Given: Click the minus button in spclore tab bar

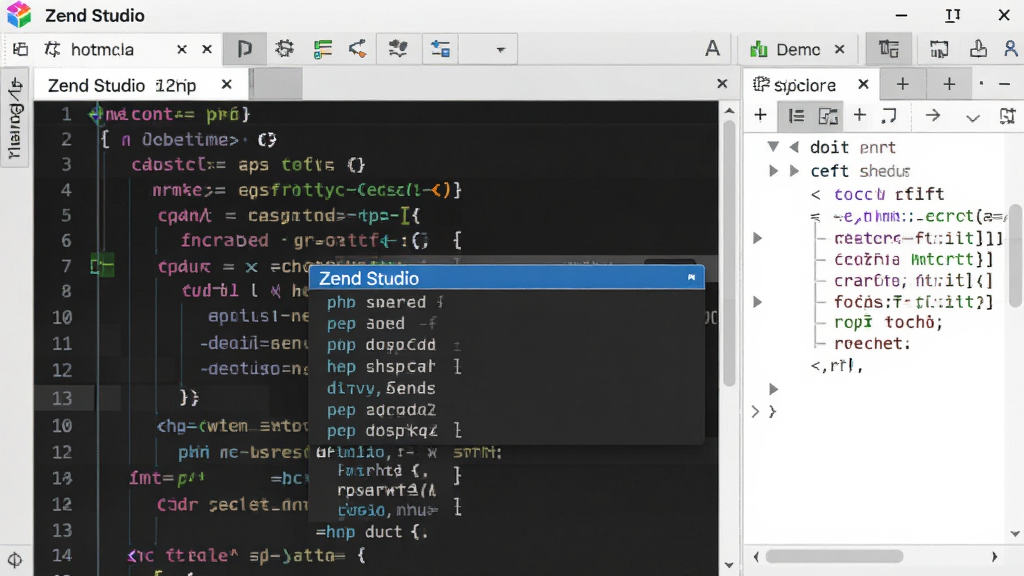Looking at the screenshot, I should point(1004,84).
